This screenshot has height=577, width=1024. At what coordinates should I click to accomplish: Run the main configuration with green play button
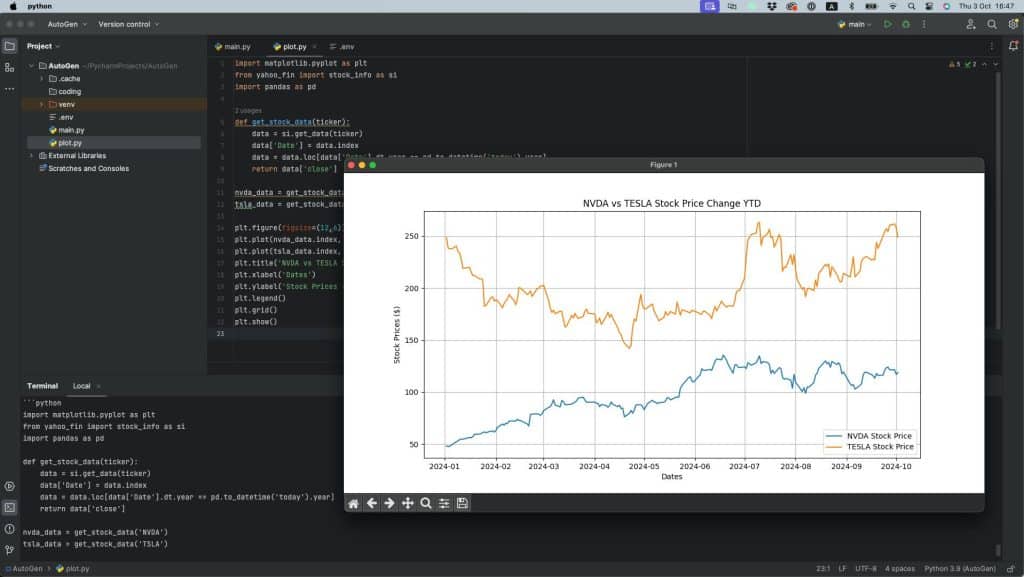pyautogui.click(x=887, y=24)
